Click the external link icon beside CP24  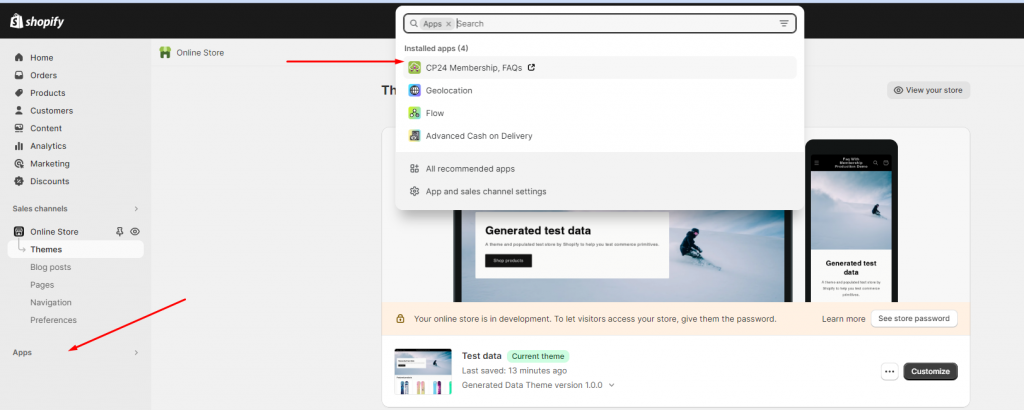pos(531,67)
